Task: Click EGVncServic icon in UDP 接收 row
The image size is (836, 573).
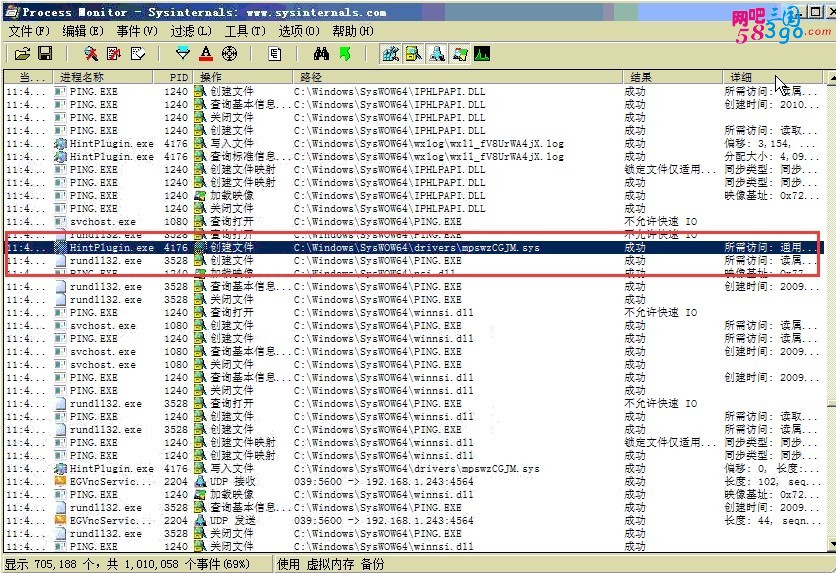Action: tap(60, 481)
